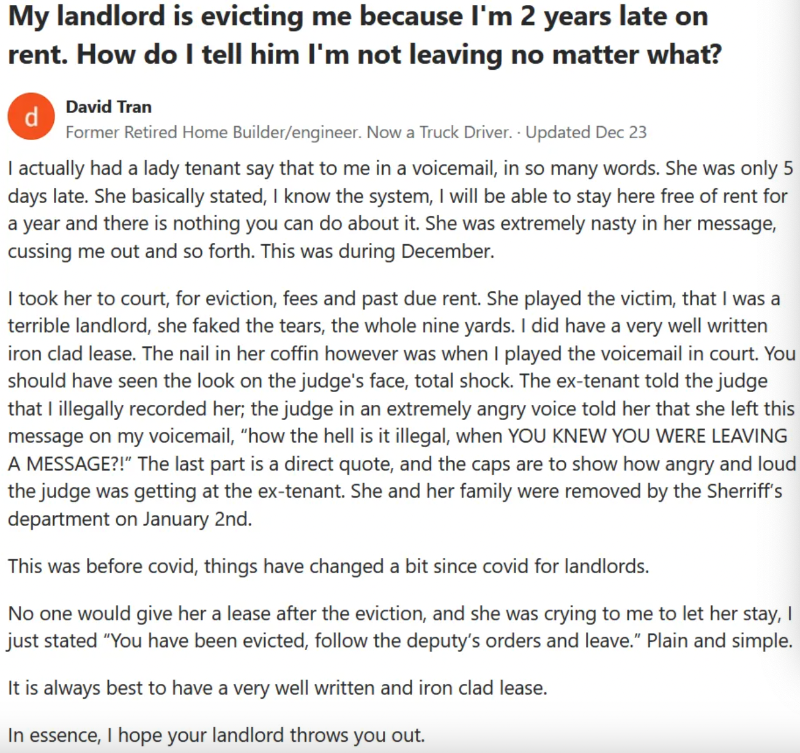Click the final line "In essence, I hope"
Screen dimensions: 800x753
tap(216, 737)
